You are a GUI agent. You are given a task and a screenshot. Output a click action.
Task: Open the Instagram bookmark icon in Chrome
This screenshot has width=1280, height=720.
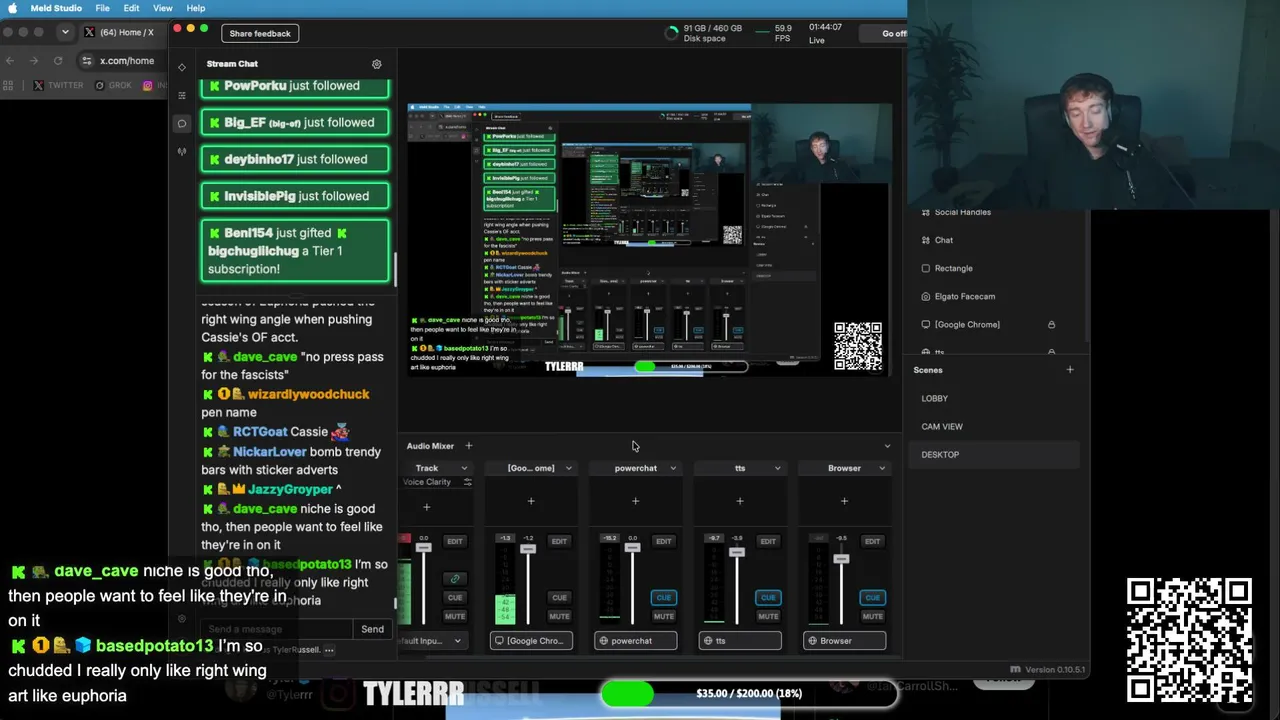pos(148,86)
